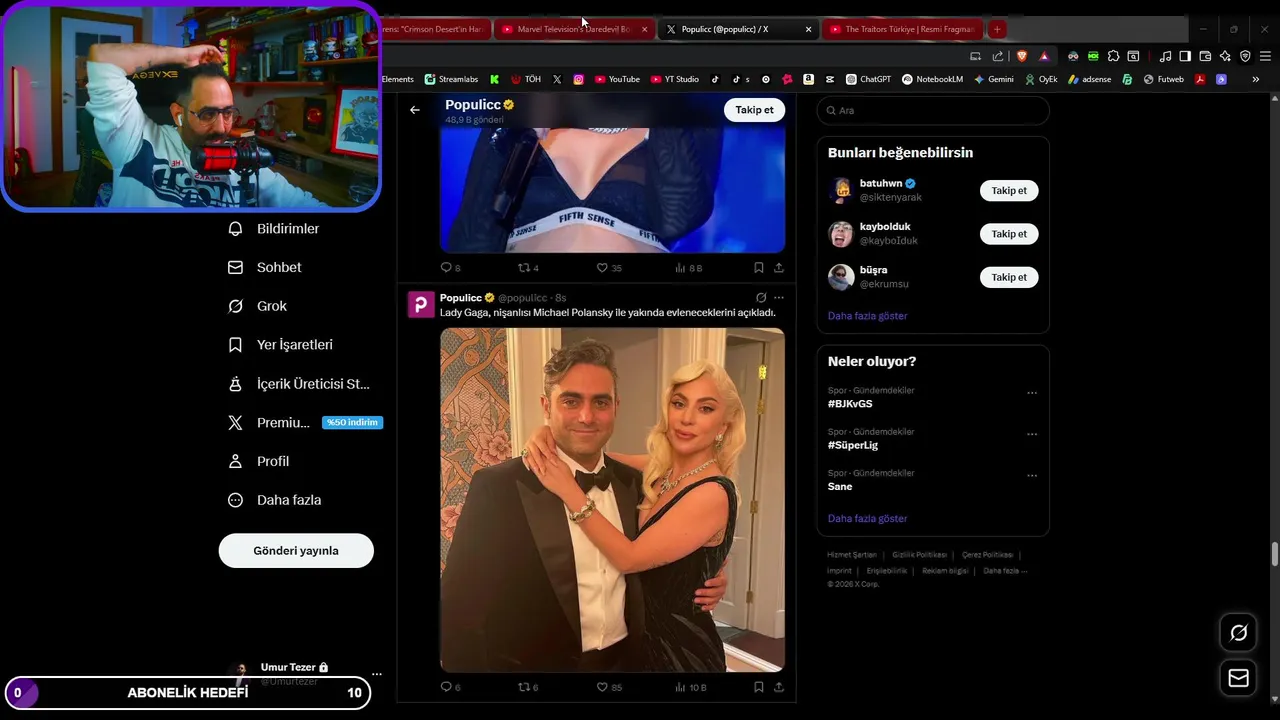Screen dimensions: 1280x720
Task: Reply to the Fifth Sense photo post
Action: 451,268
